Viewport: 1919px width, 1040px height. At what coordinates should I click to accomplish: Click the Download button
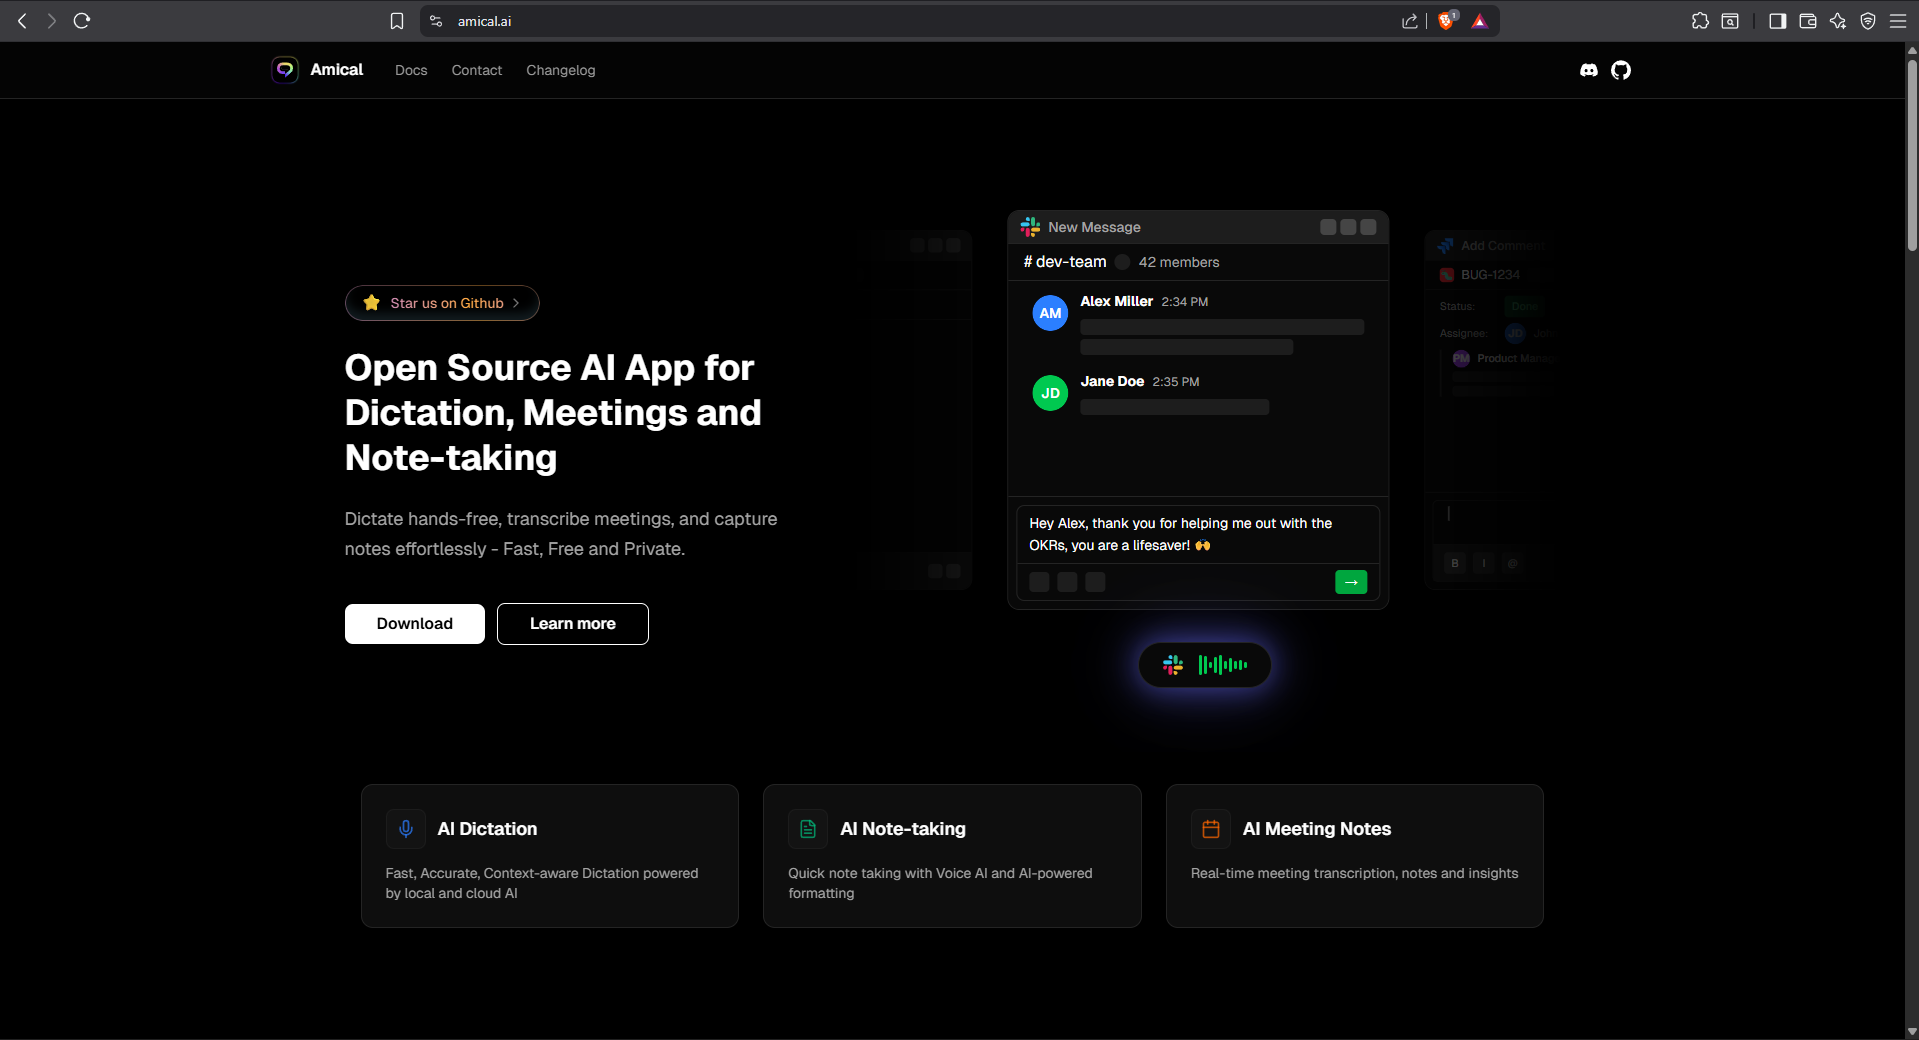click(414, 623)
